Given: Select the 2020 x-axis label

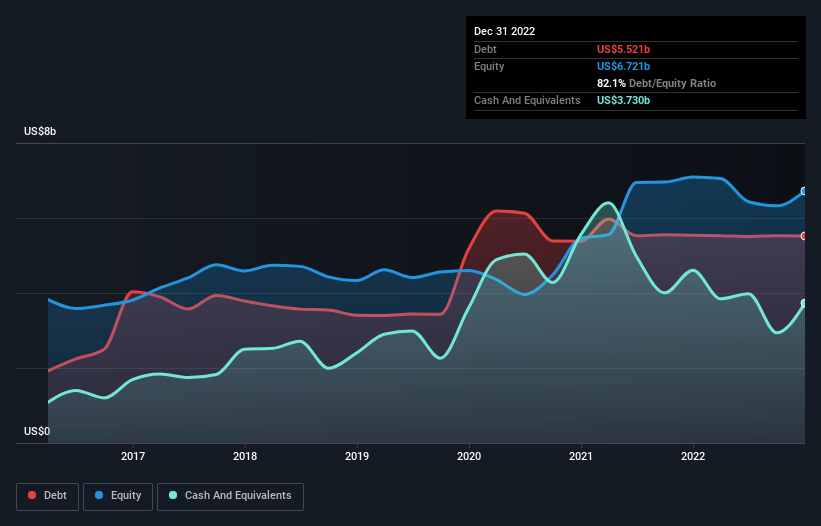Looking at the screenshot, I should (469, 456).
